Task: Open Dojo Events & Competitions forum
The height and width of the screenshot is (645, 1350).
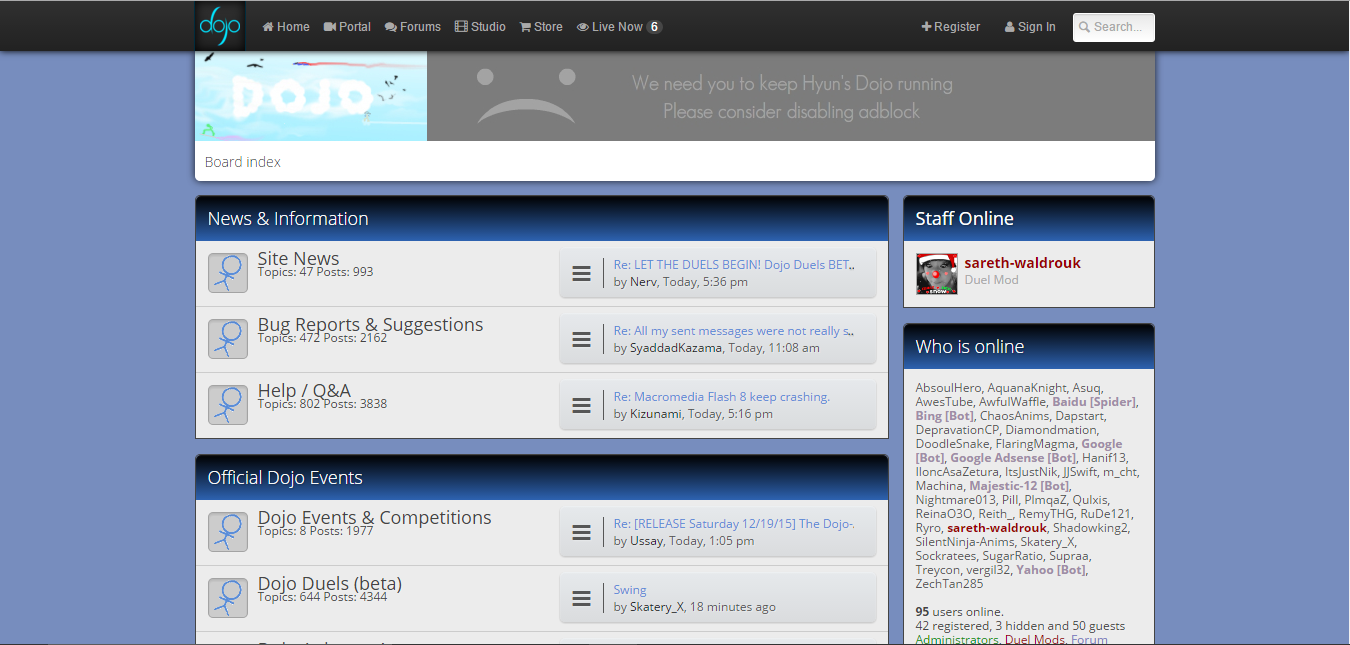Action: (x=374, y=517)
